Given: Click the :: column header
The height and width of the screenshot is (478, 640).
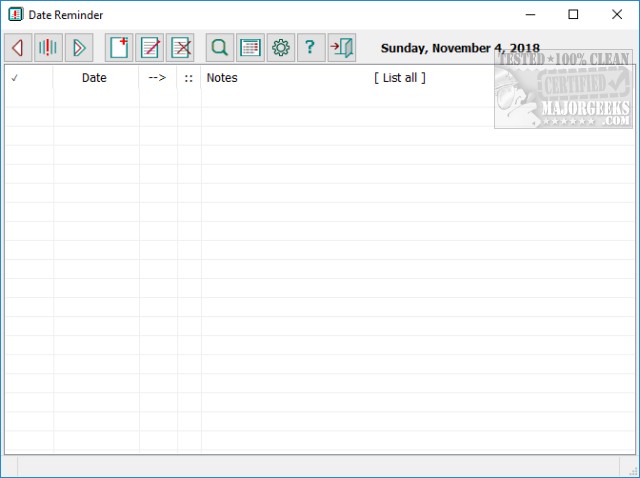Looking at the screenshot, I should [189, 78].
